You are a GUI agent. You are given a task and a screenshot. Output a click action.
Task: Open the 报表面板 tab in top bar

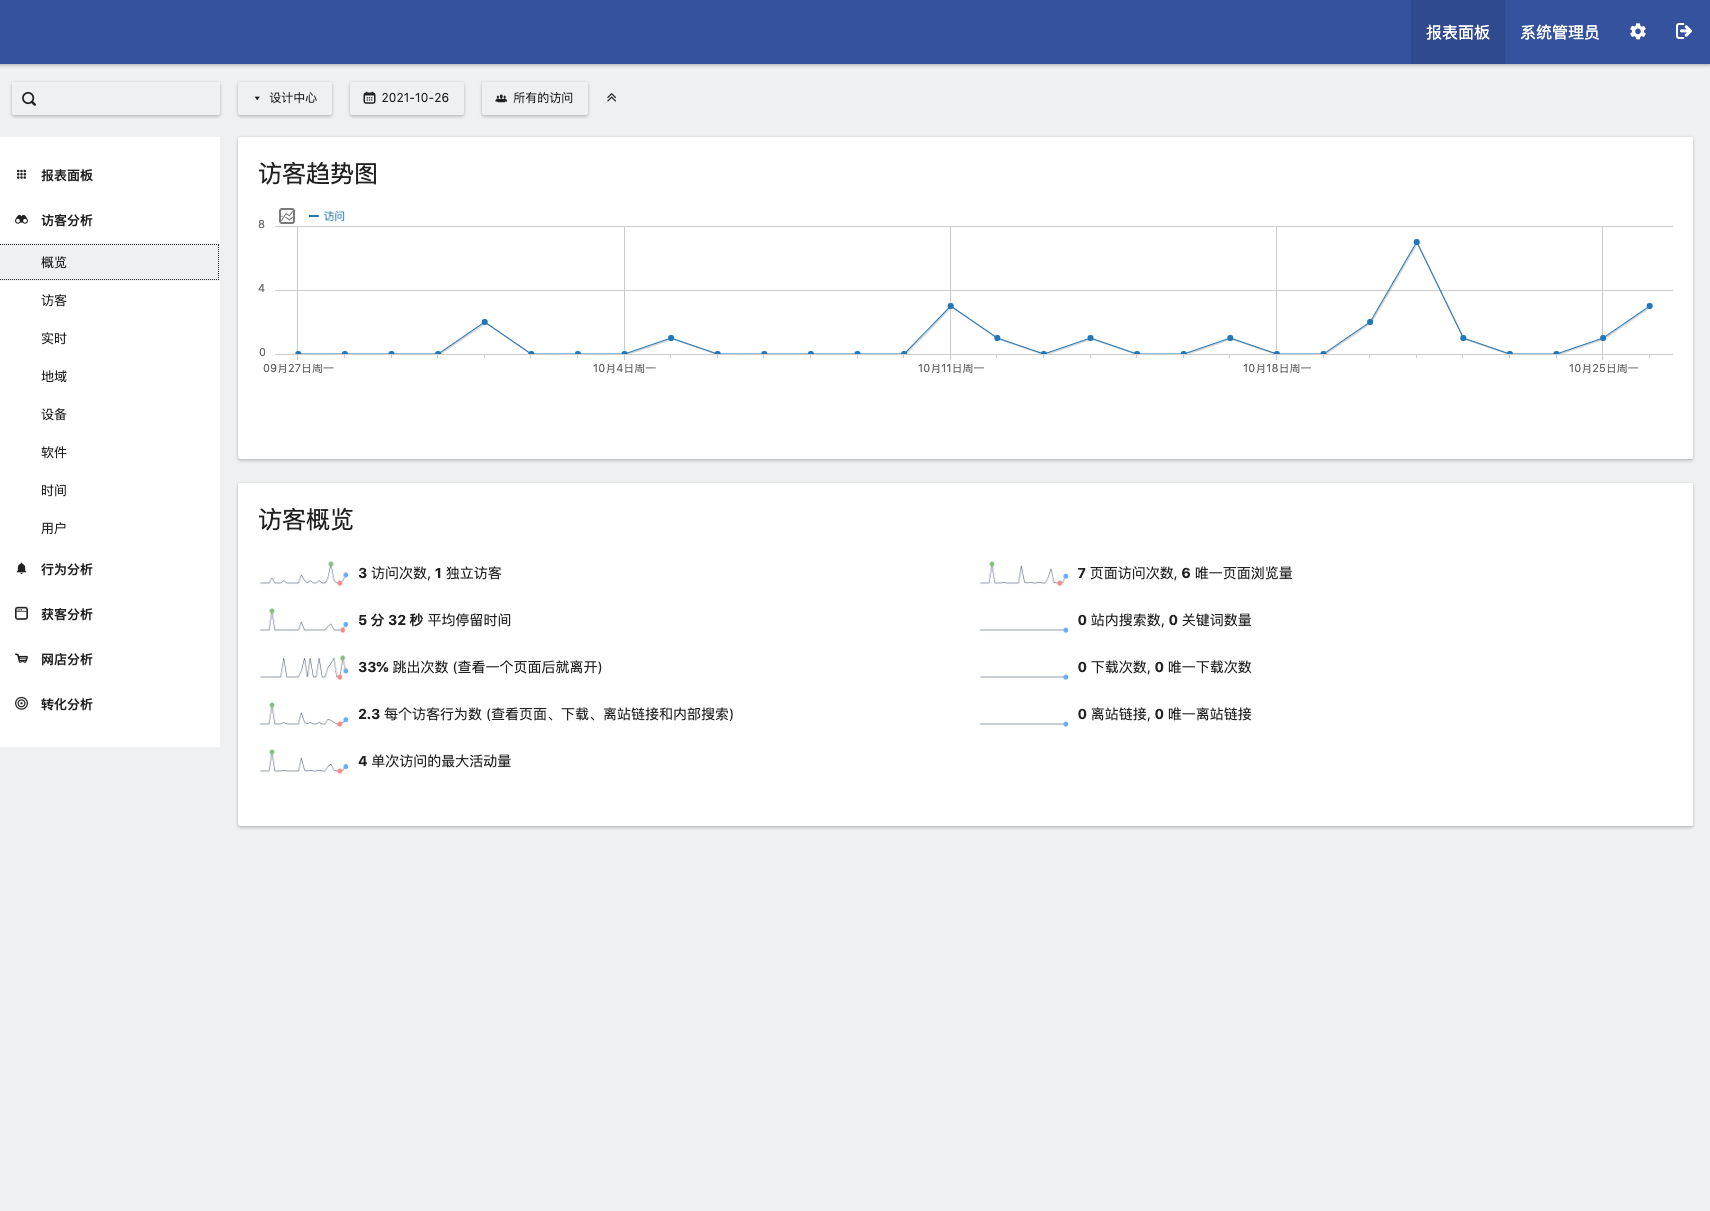pos(1457,32)
